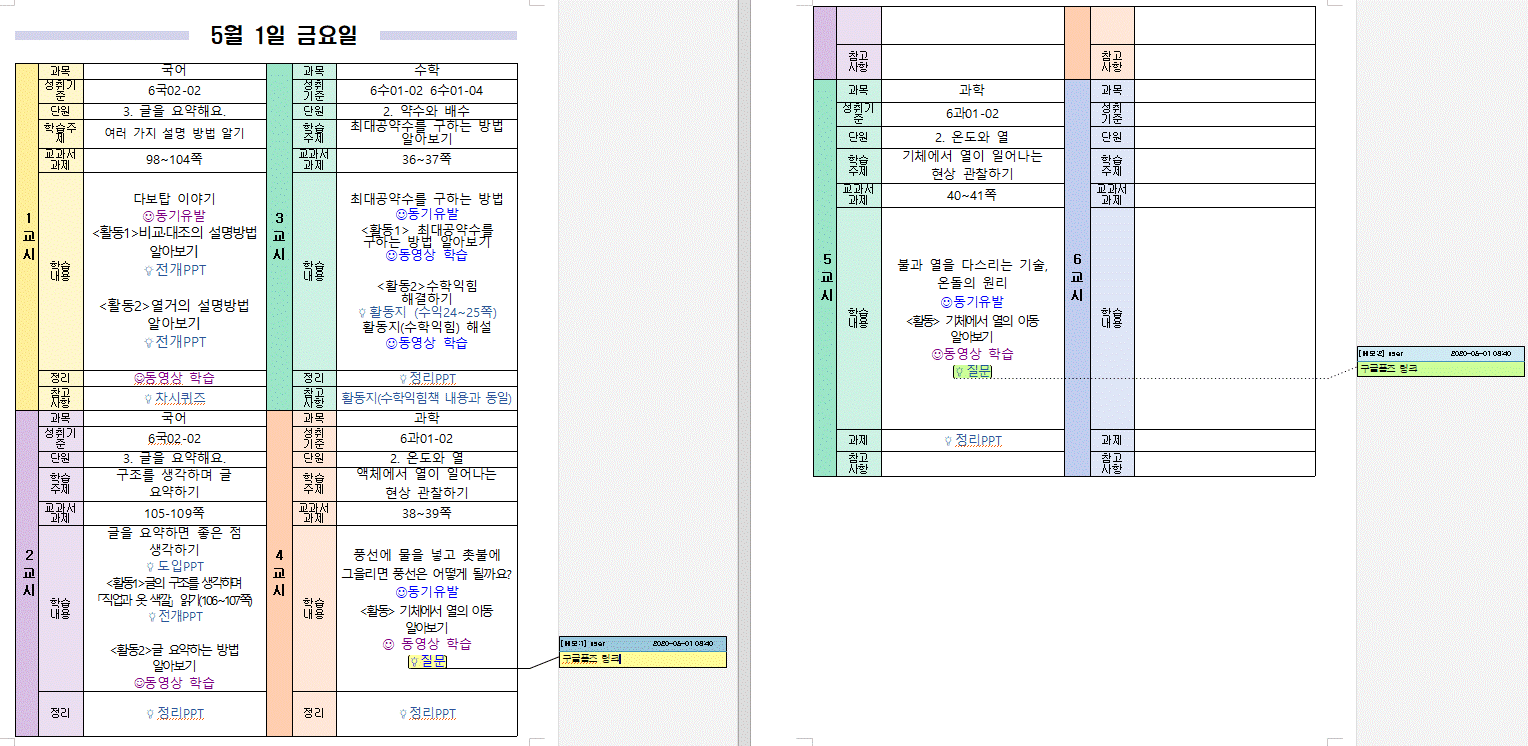Open first 전개PPT link under 활동1 in period 1
The height and width of the screenshot is (746, 1528).
(x=175, y=270)
